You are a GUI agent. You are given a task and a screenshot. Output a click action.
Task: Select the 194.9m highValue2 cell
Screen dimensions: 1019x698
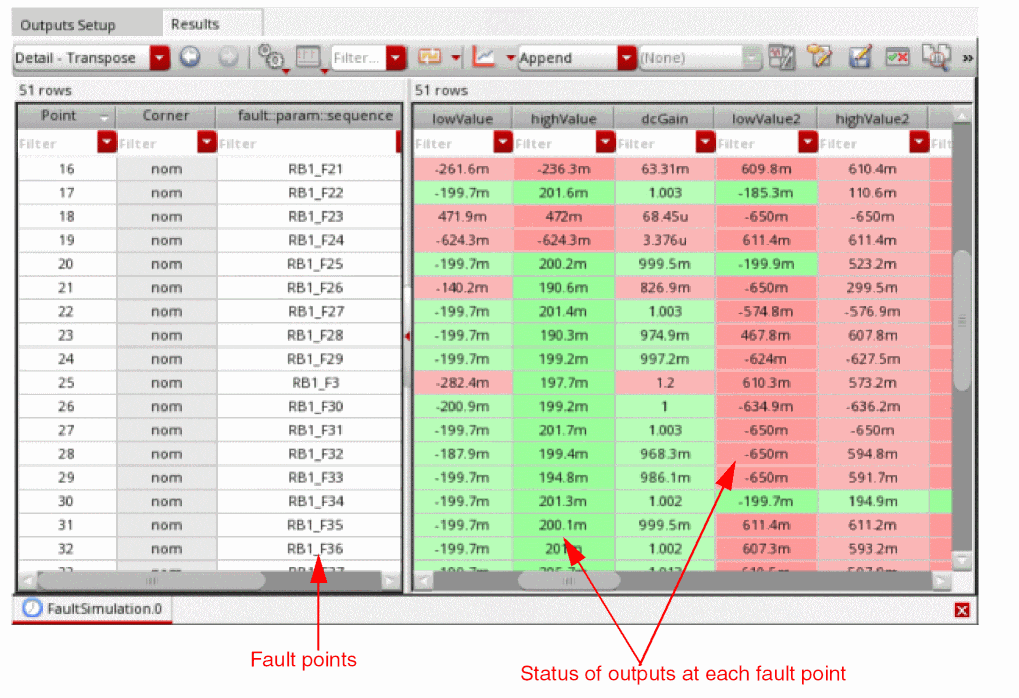click(x=872, y=501)
